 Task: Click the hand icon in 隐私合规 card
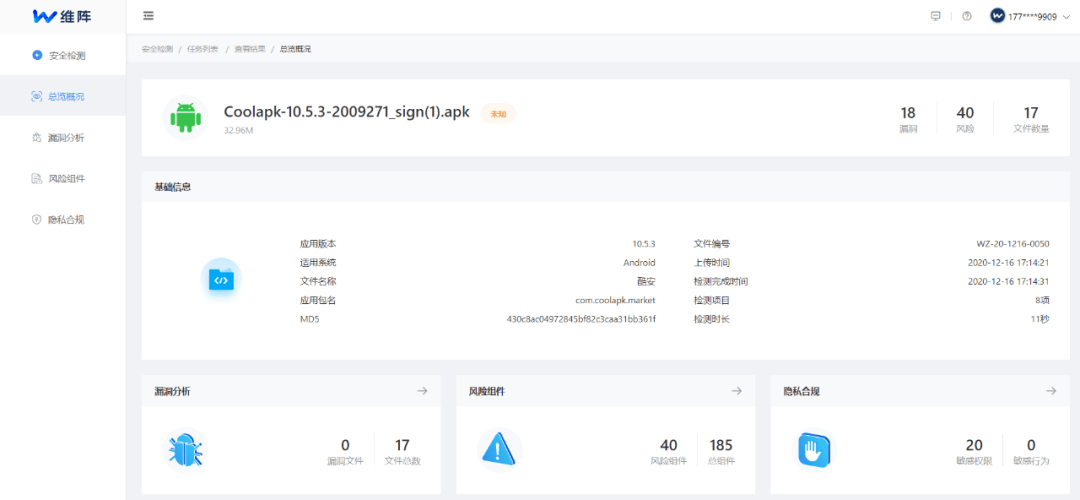click(x=813, y=450)
